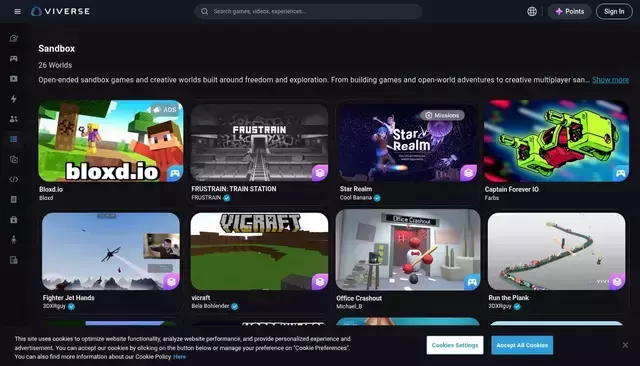Open creator 'Farbs' under Captain Forever IO

[492, 198]
